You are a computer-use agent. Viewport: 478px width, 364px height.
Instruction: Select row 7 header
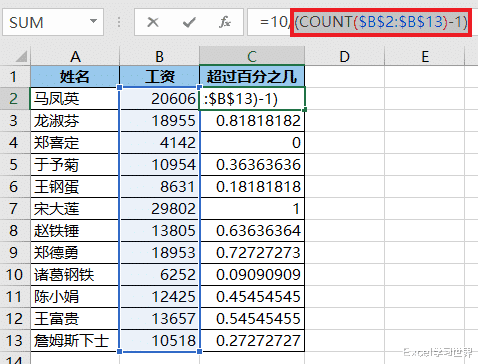[15, 209]
